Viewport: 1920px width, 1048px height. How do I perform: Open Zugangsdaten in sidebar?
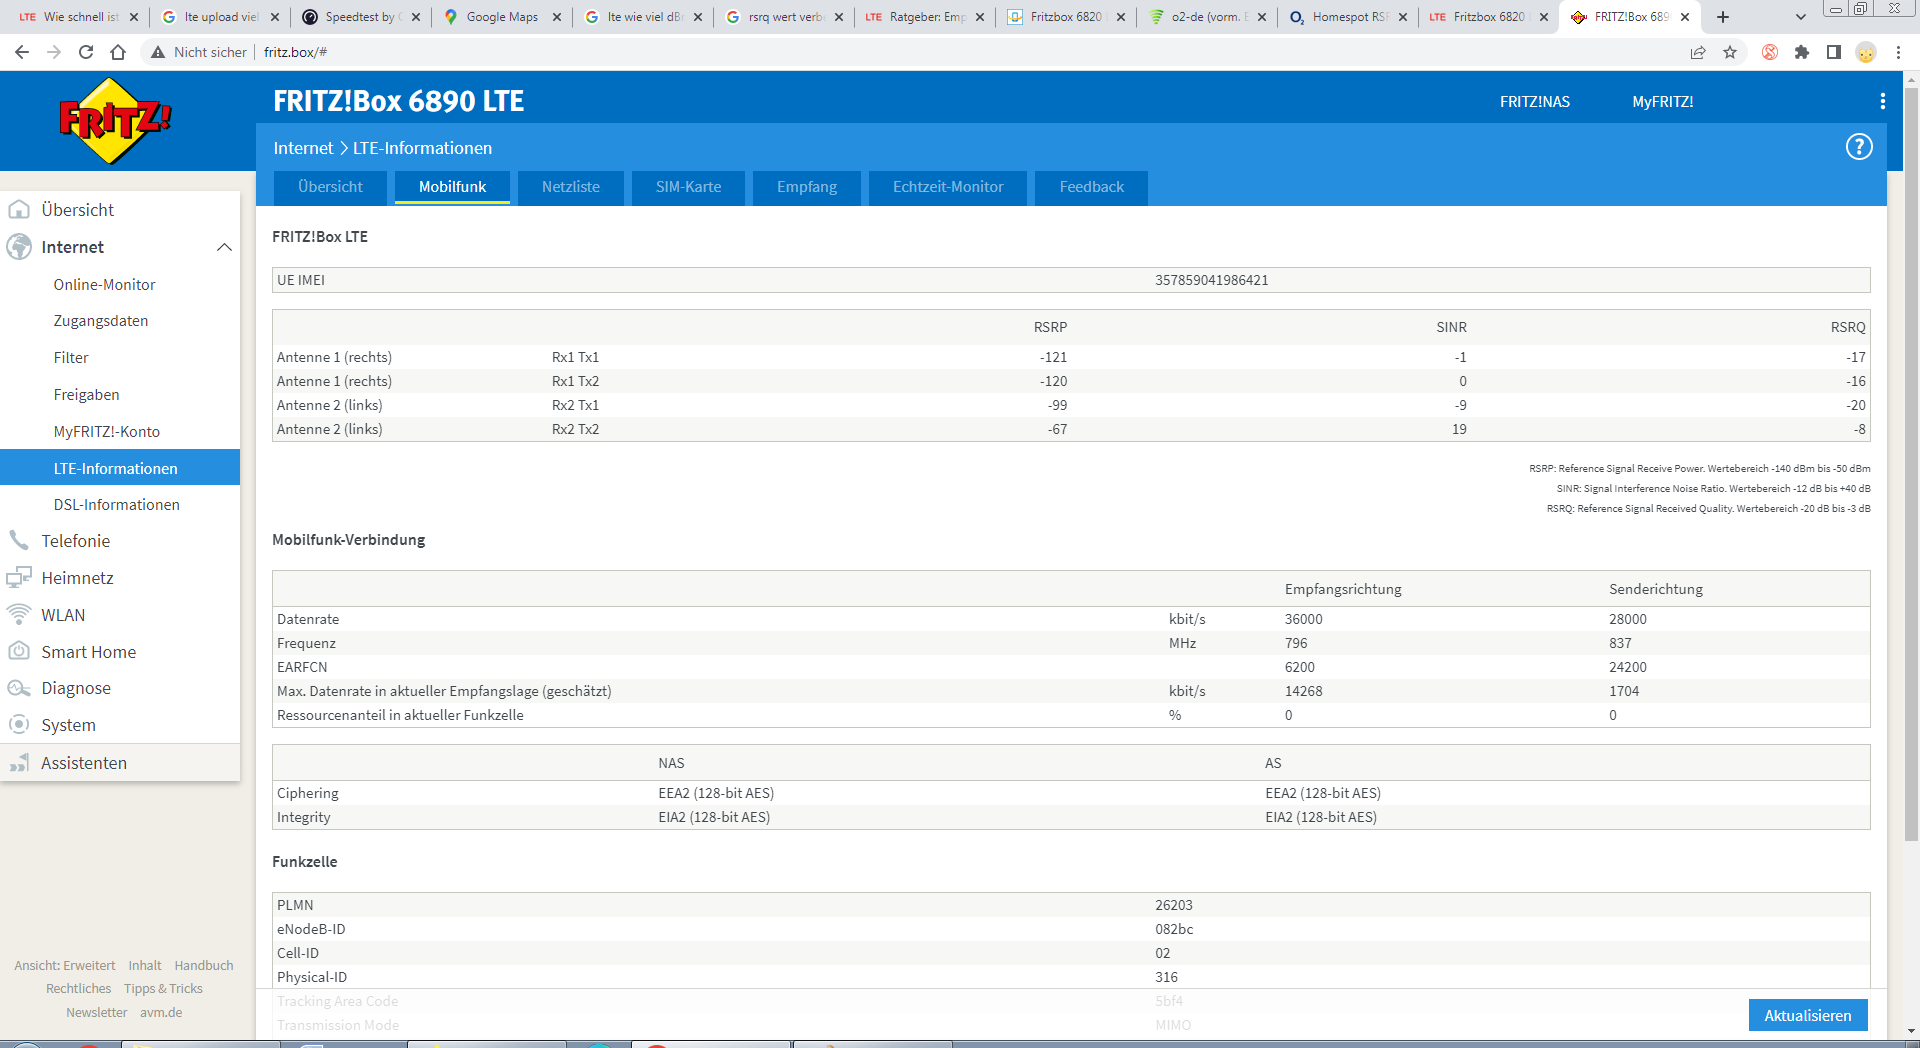[x=101, y=321]
